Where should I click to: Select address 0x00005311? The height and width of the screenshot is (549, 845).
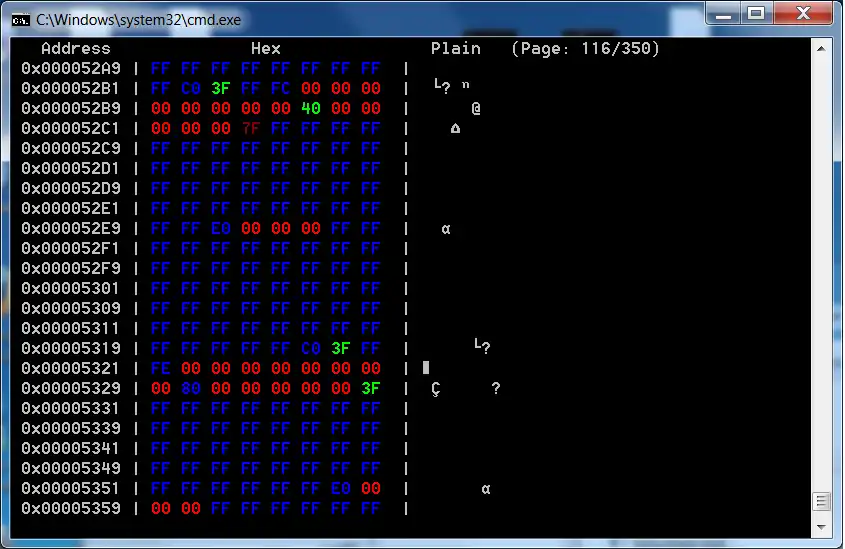tap(71, 328)
